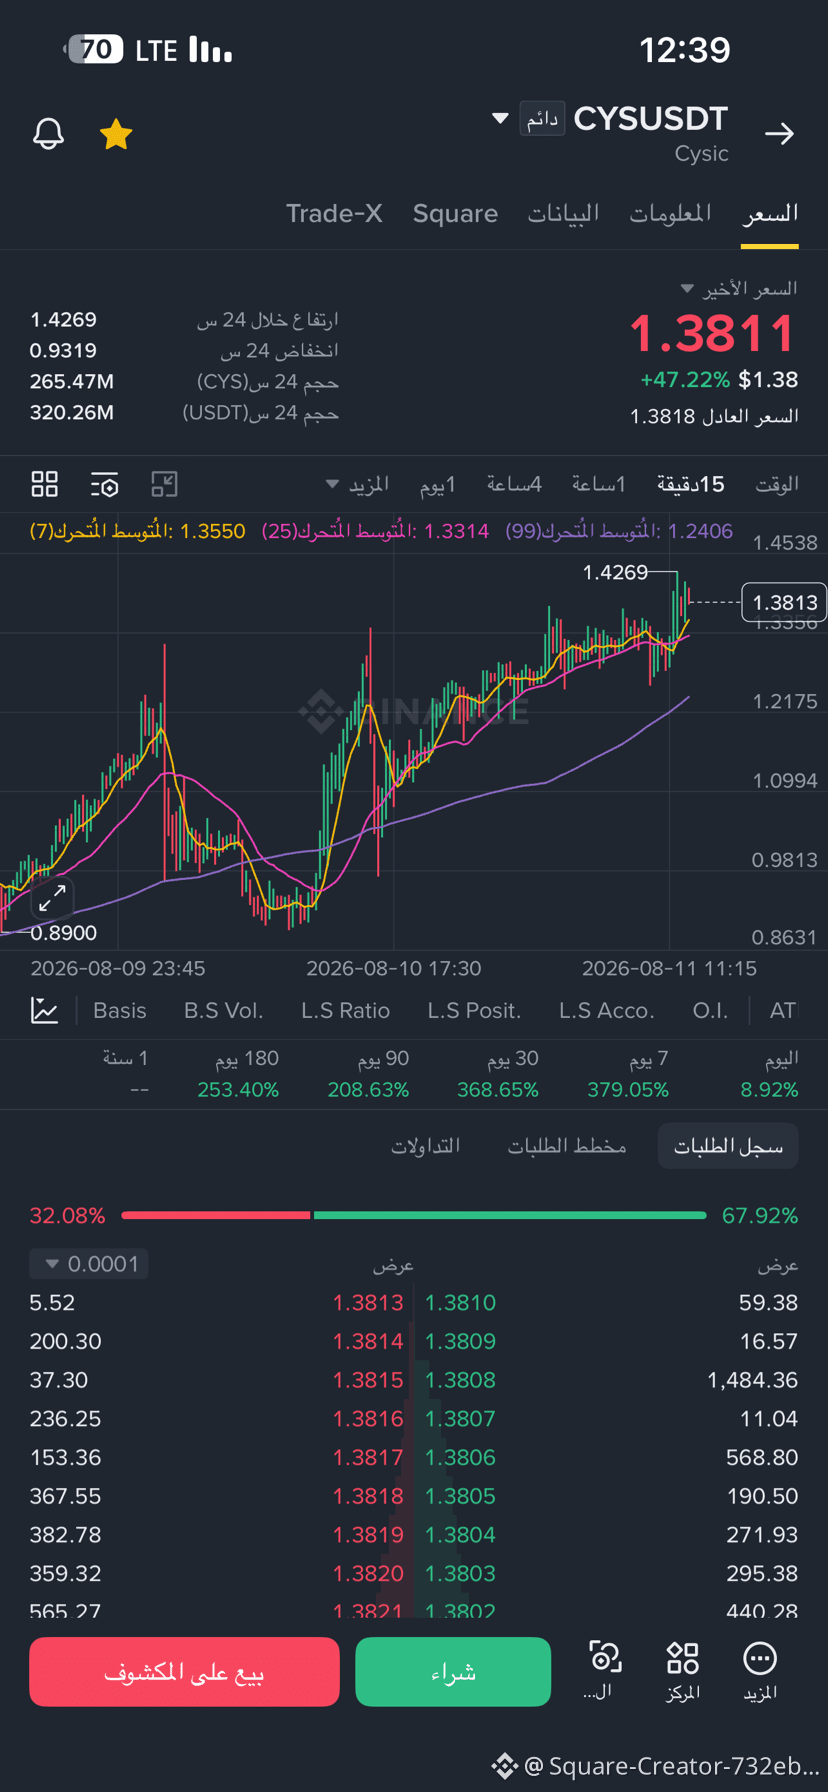
Task: Tap the 24h high value 1.4269
Action: (x=63, y=320)
